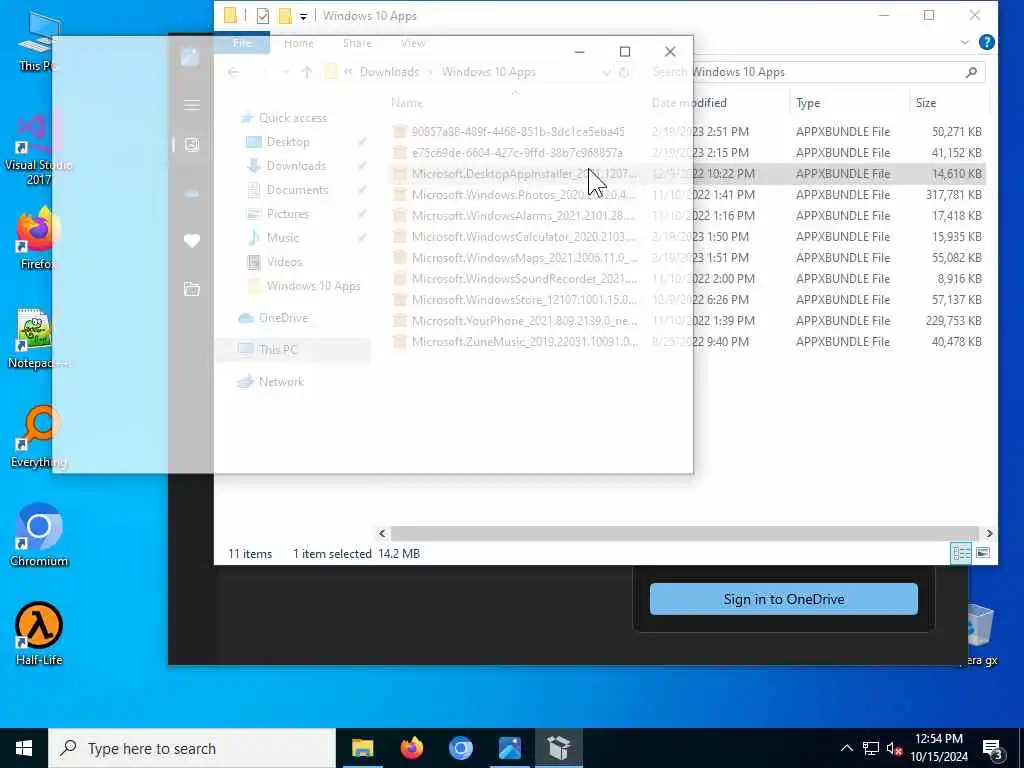Select the Microsoft.WindowsCalculator file
The image size is (1024, 768).
(x=687, y=236)
